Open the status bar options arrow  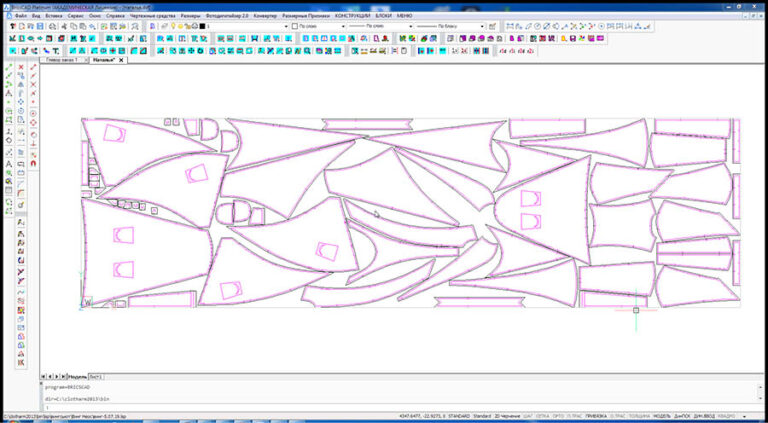click(744, 416)
